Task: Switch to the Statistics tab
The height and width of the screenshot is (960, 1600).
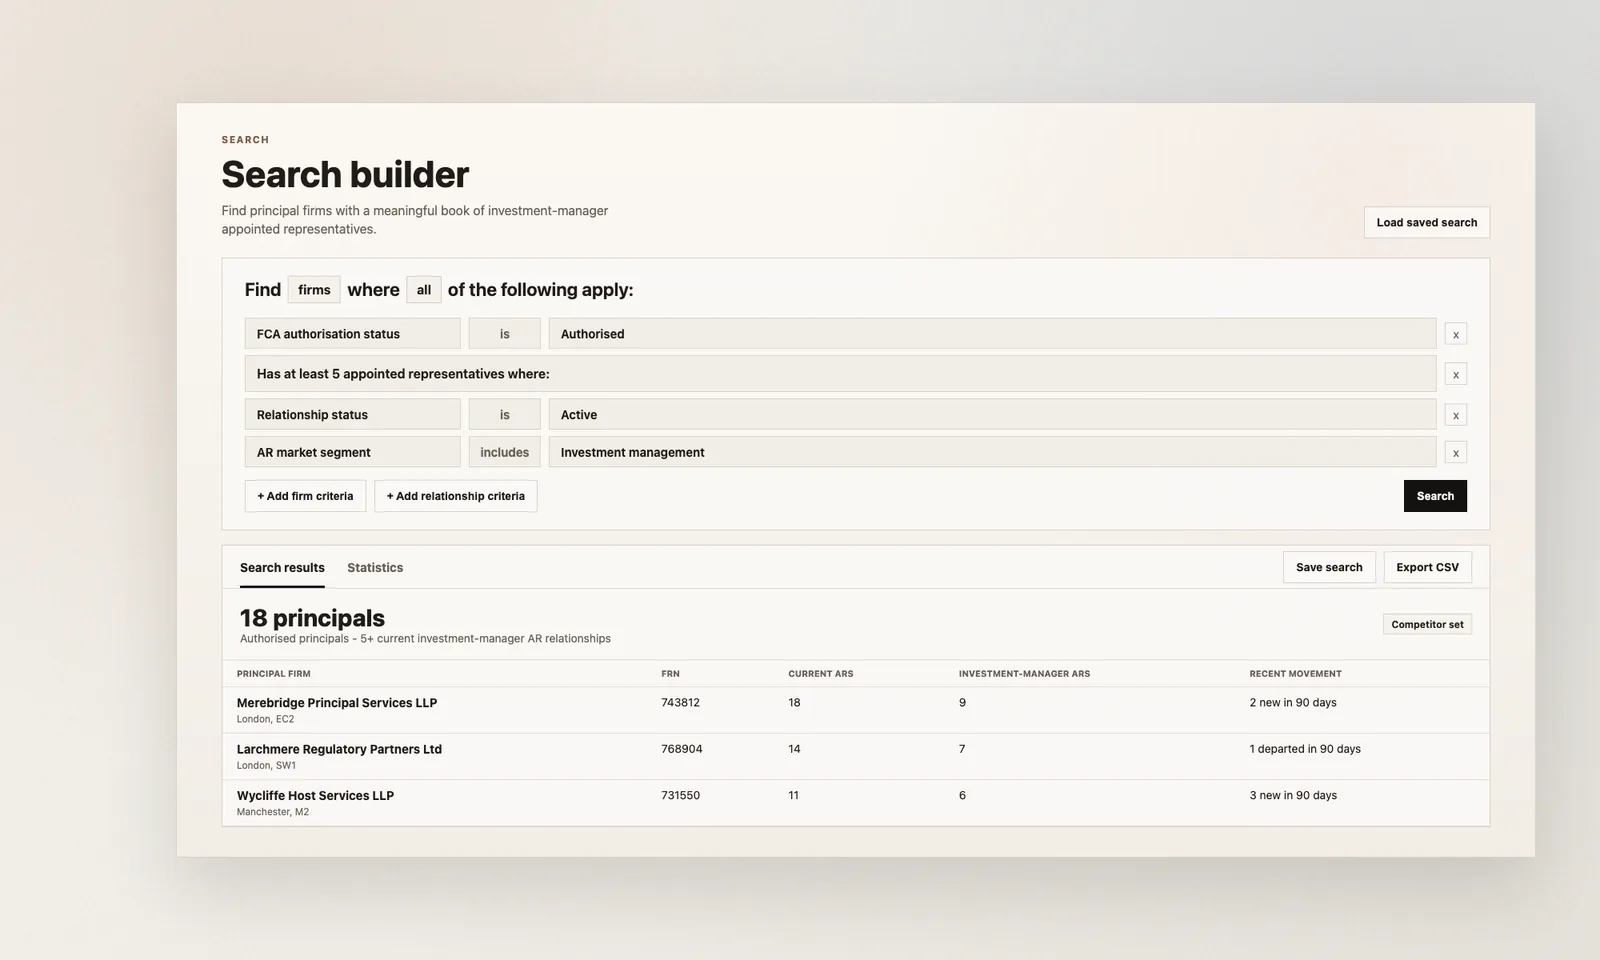Action: point(375,567)
